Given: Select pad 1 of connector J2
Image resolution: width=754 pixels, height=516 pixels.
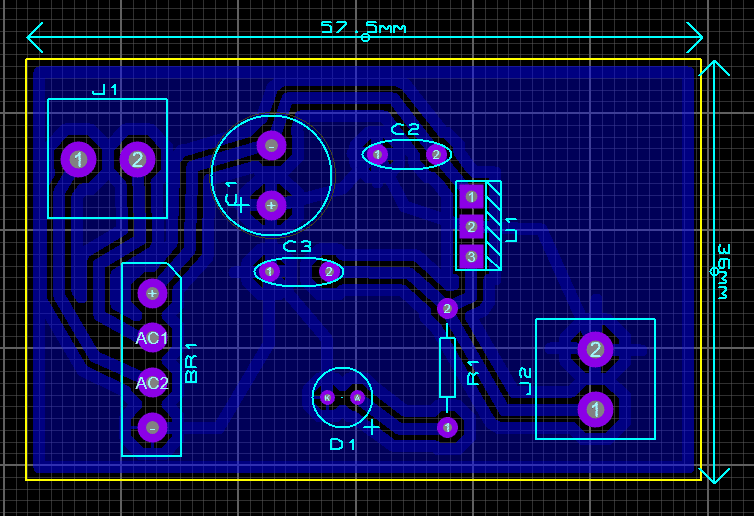Looking at the screenshot, I should (595, 409).
